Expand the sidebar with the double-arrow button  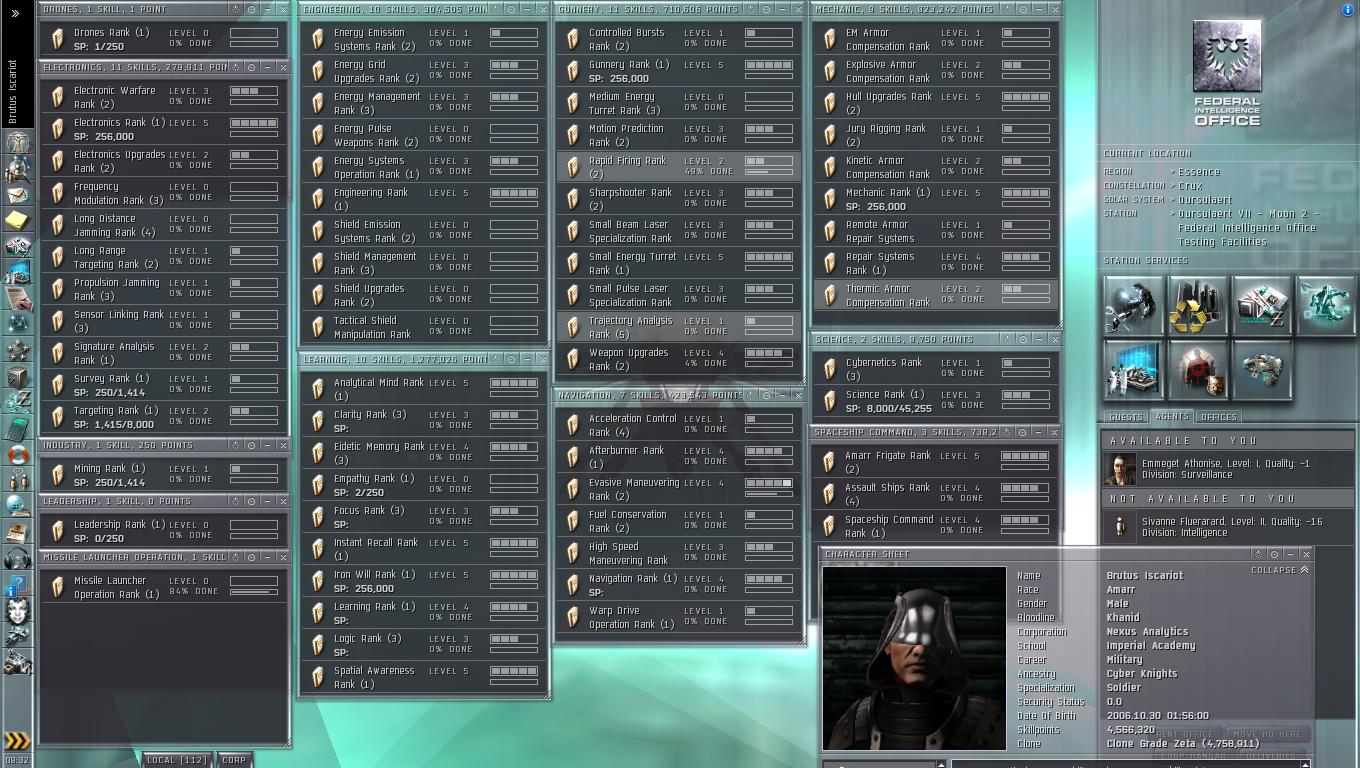(x=16, y=13)
